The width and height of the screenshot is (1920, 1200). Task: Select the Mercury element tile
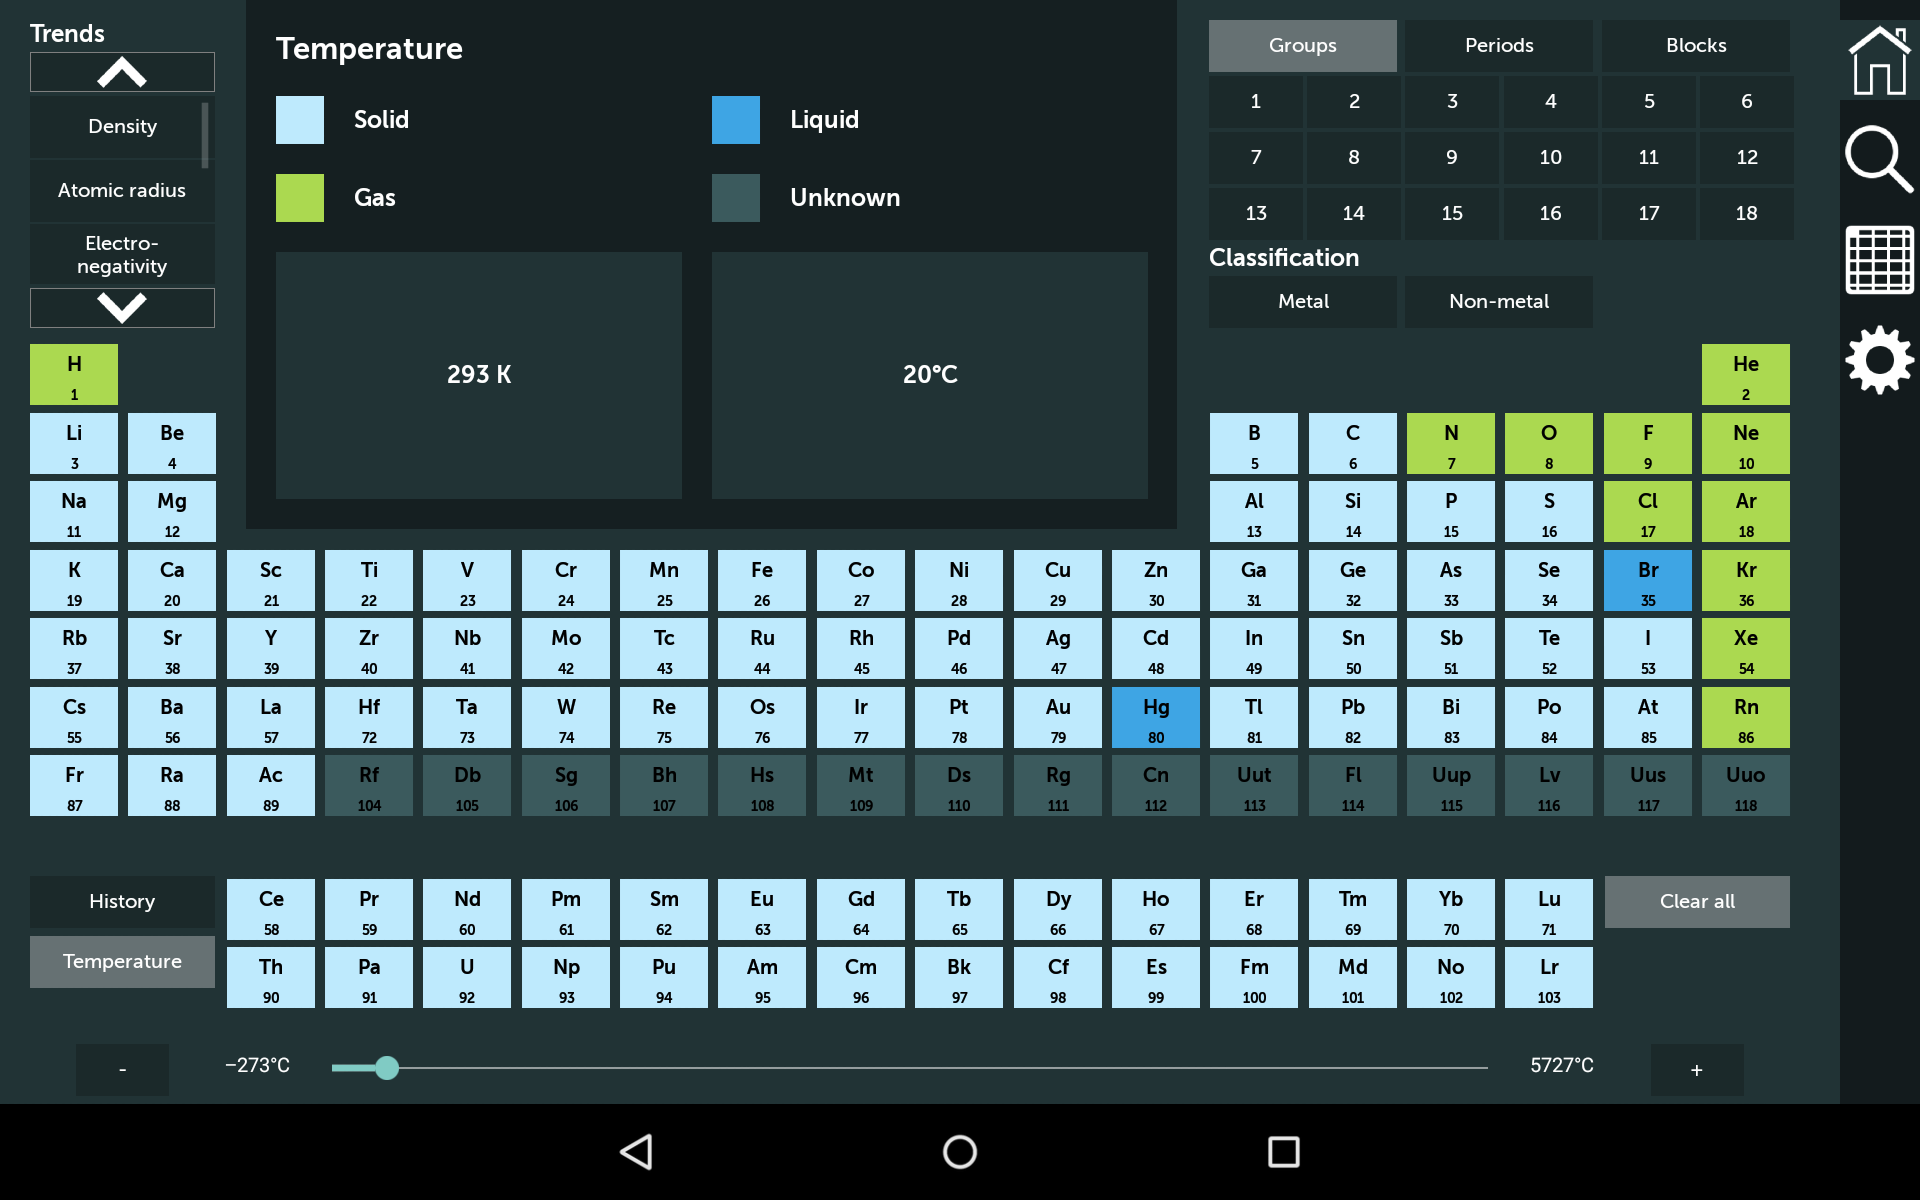1155,717
